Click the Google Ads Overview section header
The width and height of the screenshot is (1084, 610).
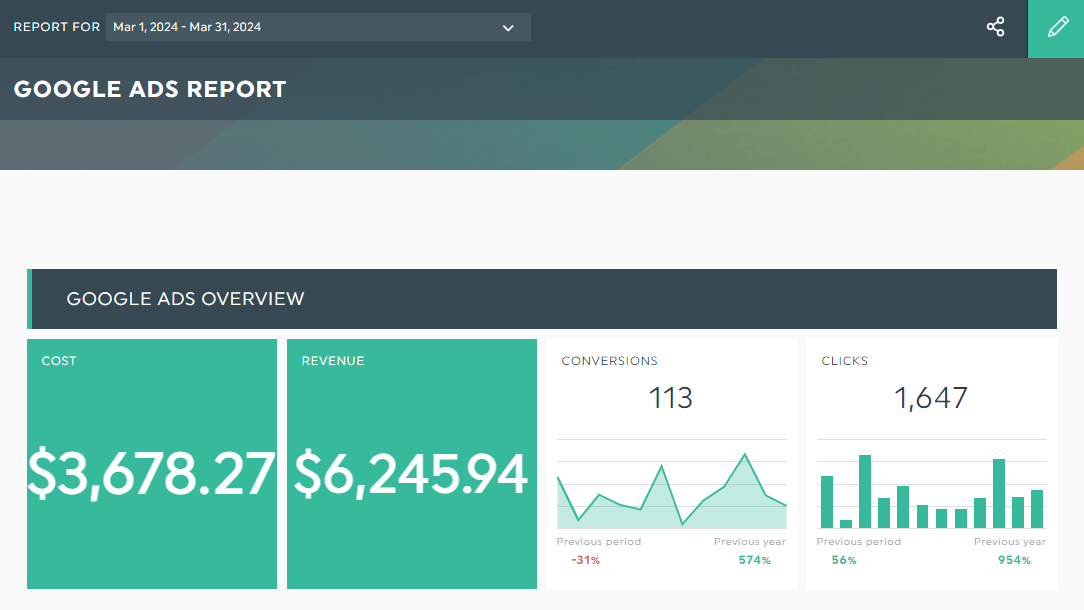542,299
